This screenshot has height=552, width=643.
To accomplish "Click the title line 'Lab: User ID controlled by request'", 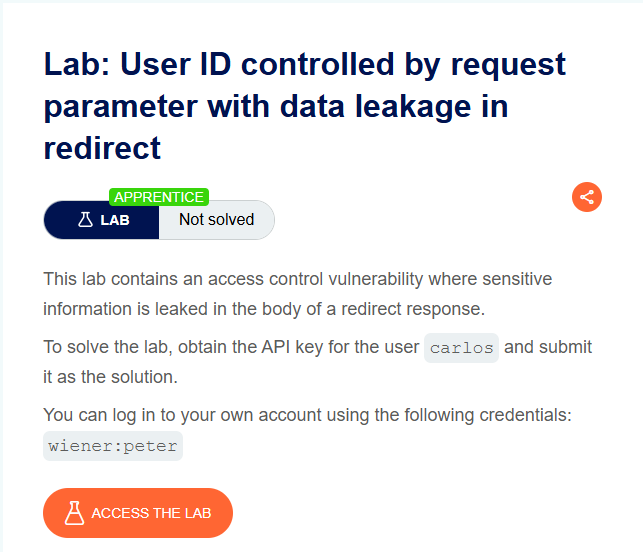I will 305,64.
